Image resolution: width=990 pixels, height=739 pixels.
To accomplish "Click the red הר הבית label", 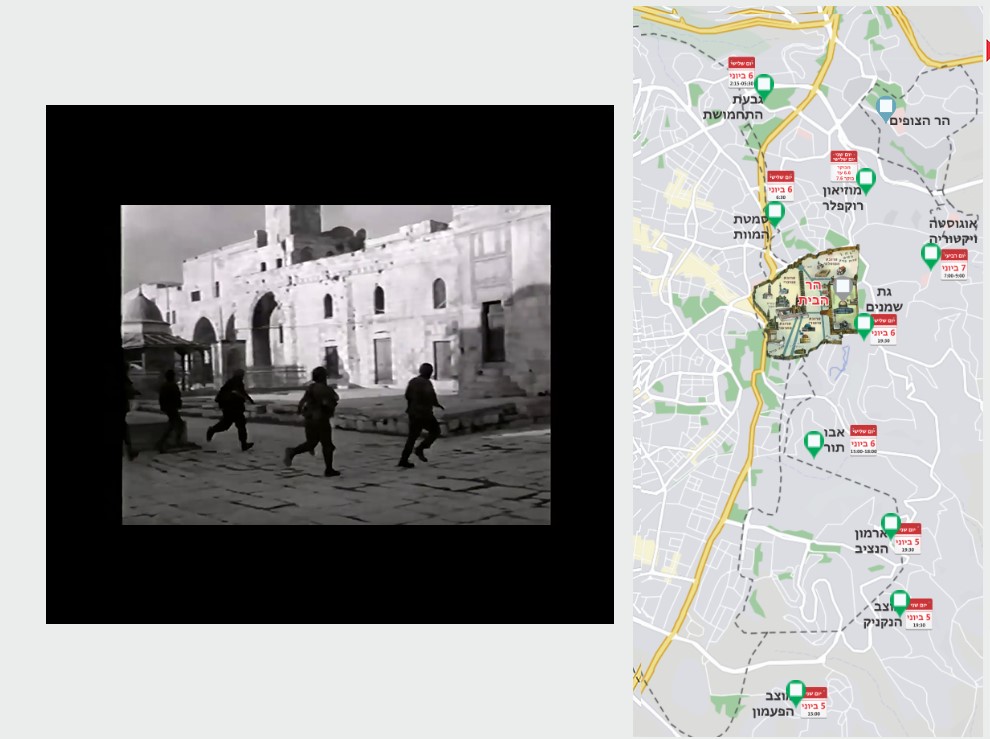I will (x=808, y=294).
